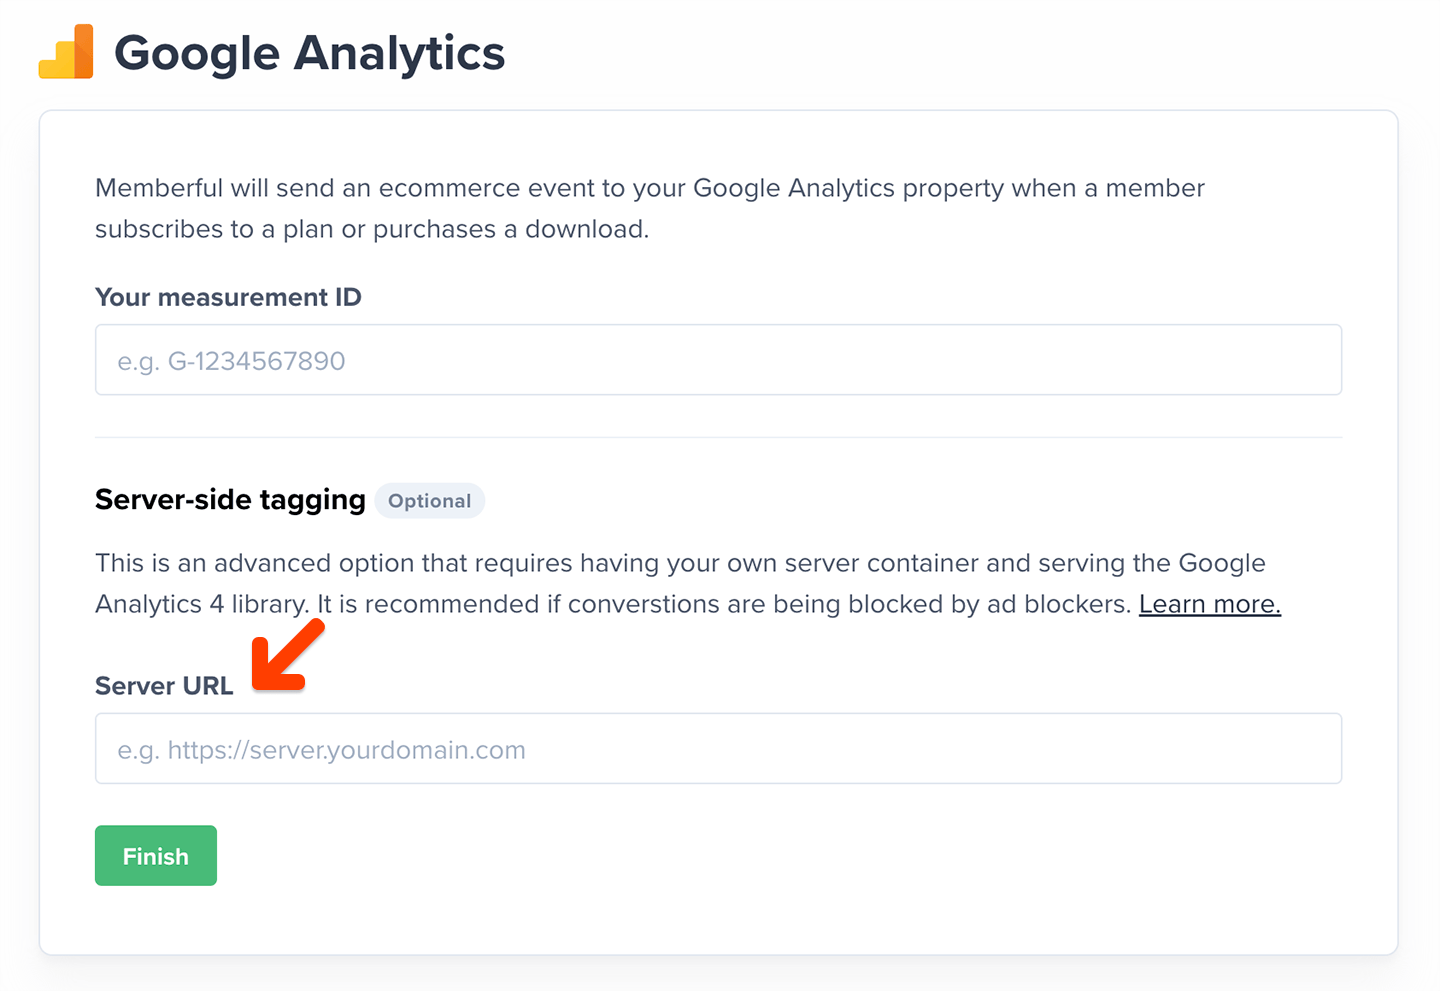Click the red arrow annotation
The height and width of the screenshot is (991, 1440).
point(287,656)
